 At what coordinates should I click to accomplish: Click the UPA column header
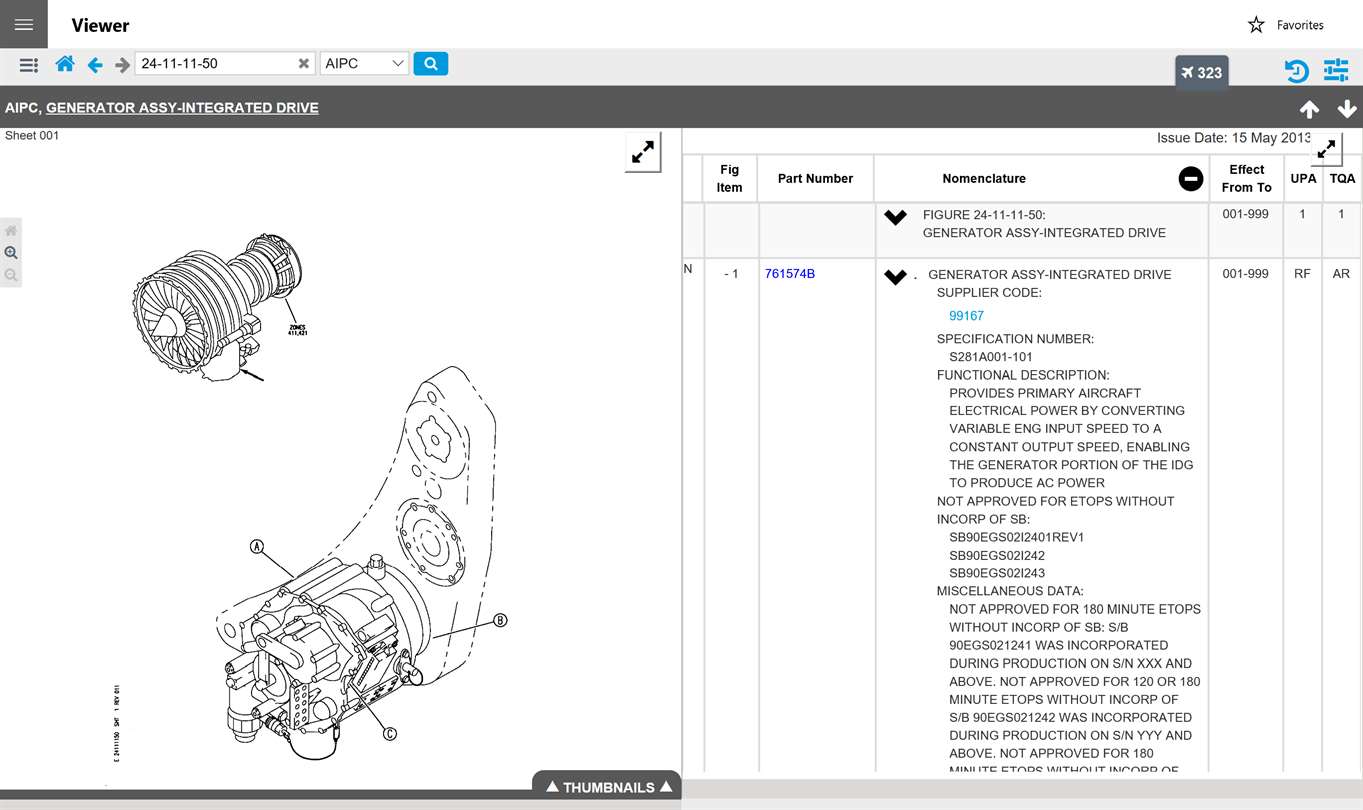tap(1304, 178)
